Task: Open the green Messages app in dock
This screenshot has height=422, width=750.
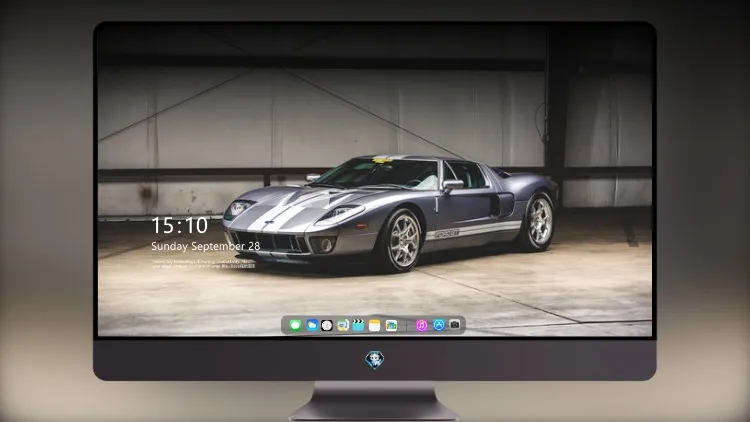Action: tap(295, 325)
